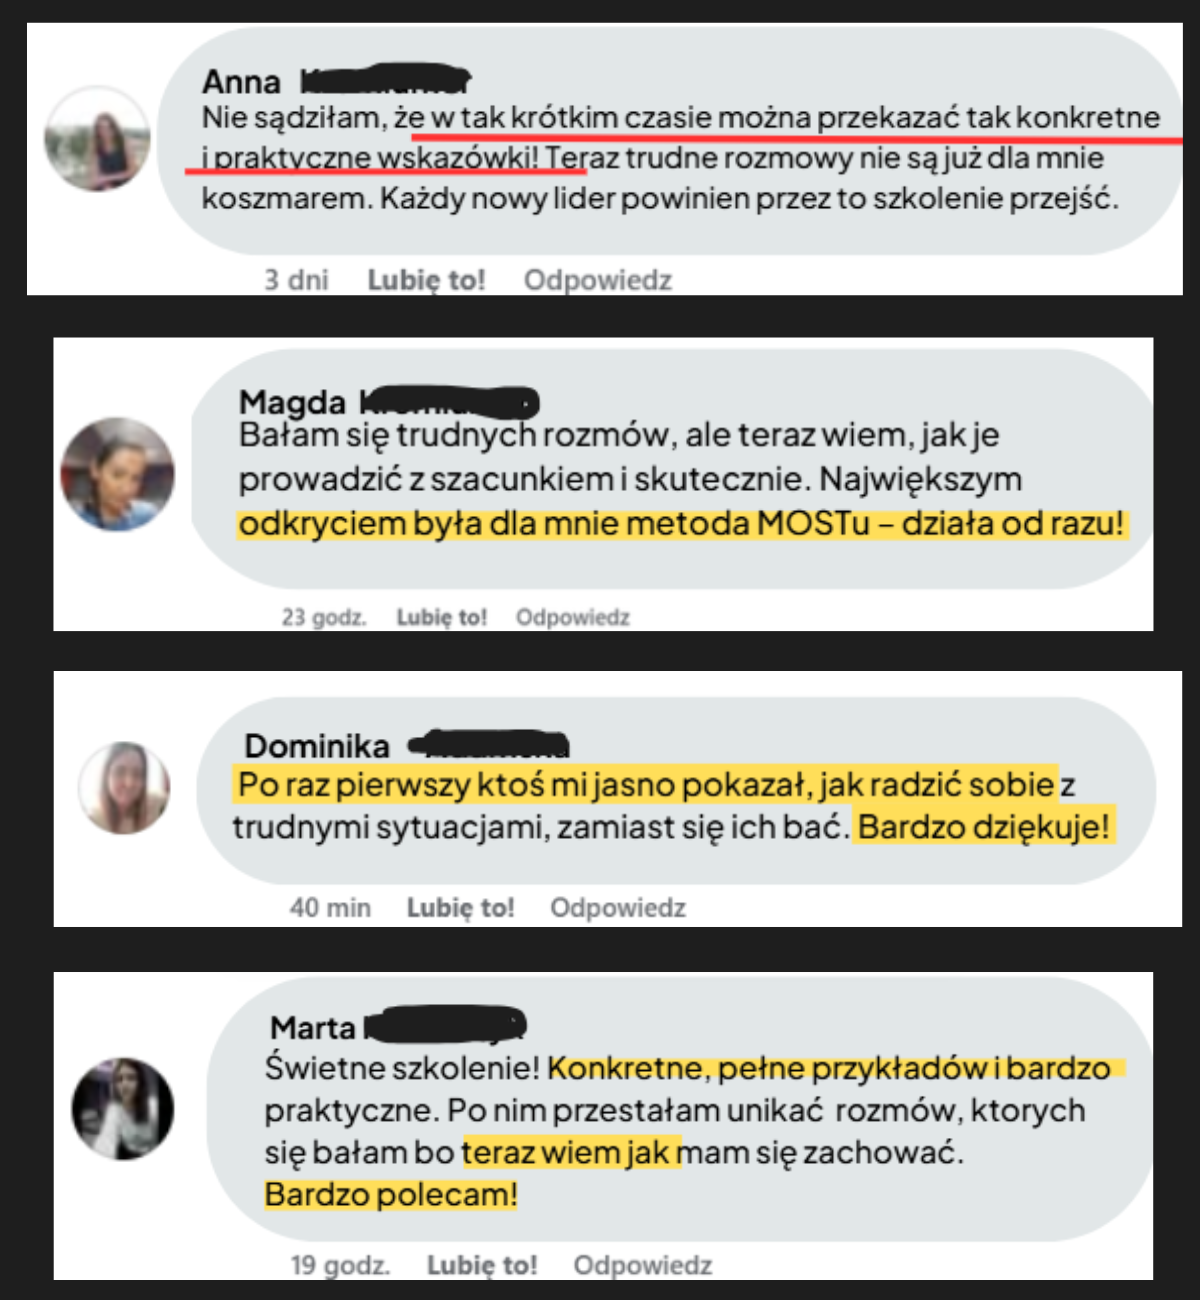
Task: View Dominika's profile photo
Action: click(x=125, y=788)
